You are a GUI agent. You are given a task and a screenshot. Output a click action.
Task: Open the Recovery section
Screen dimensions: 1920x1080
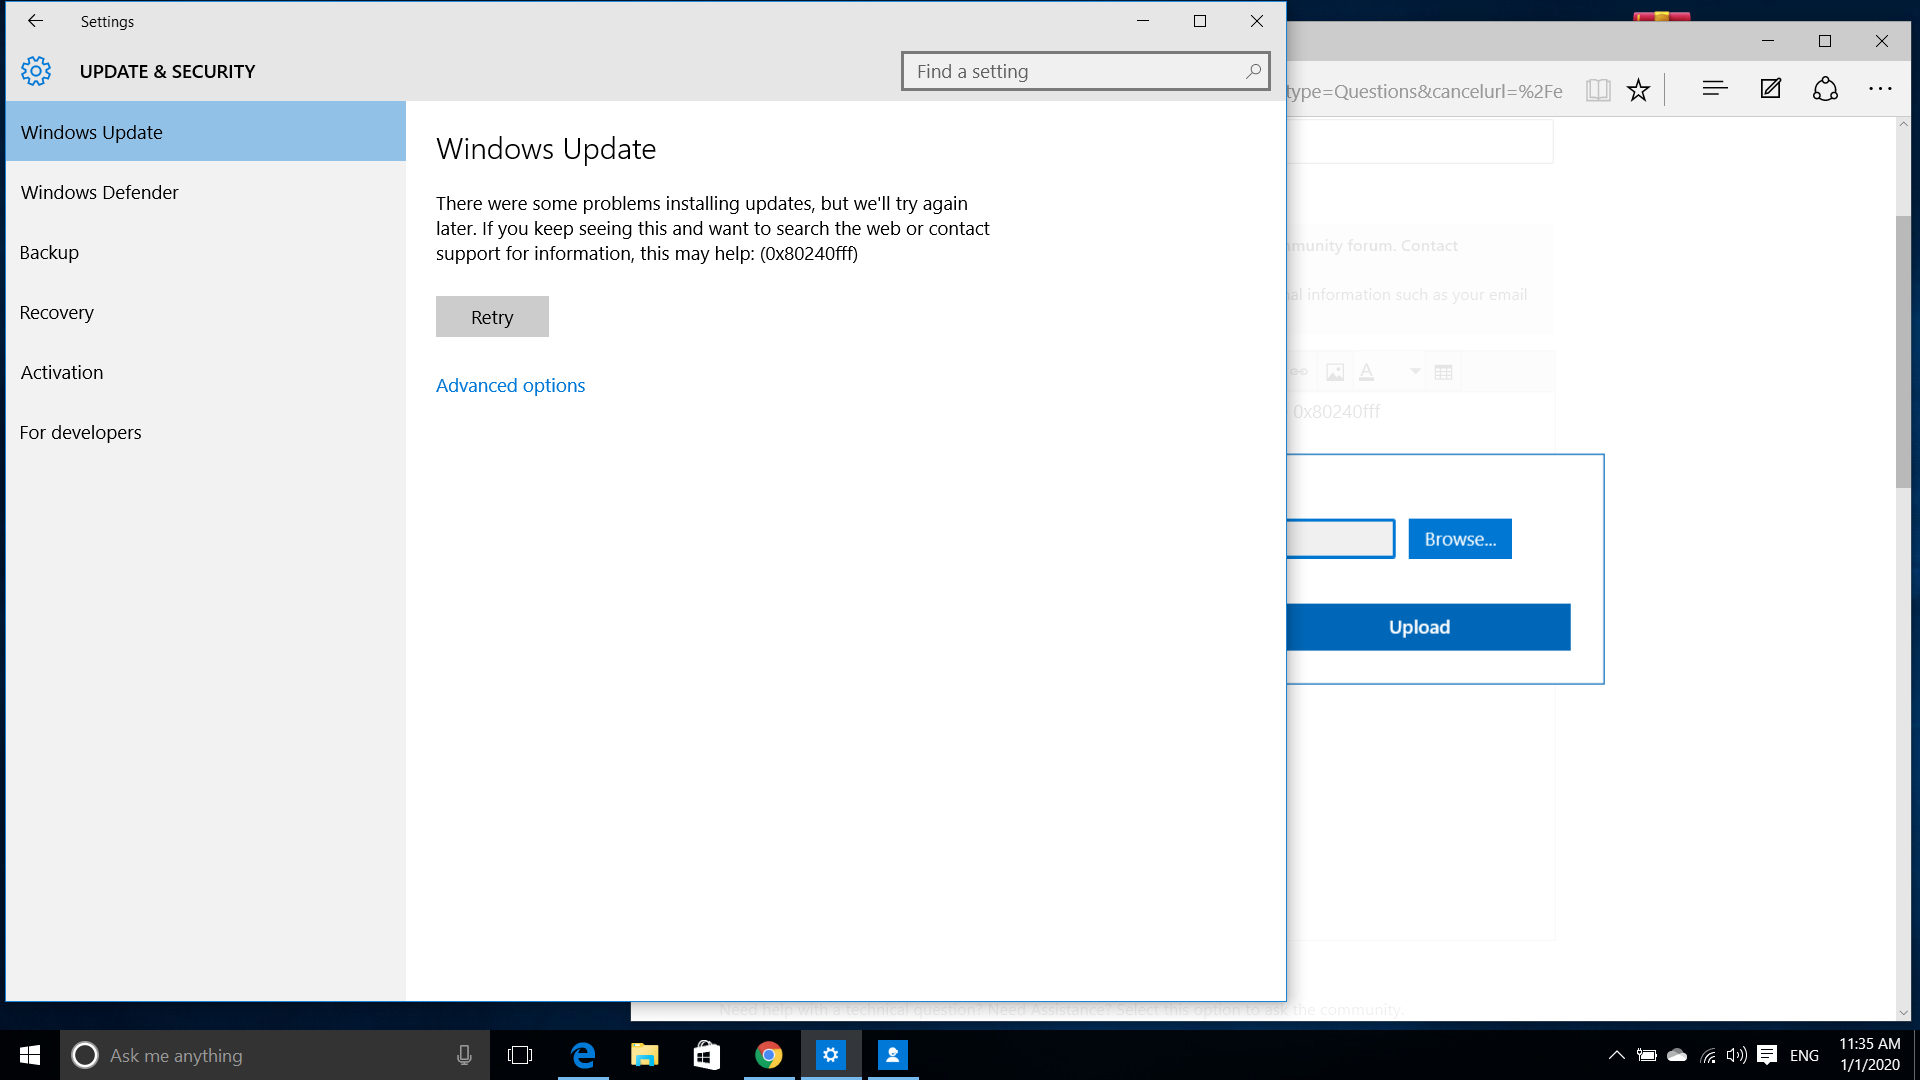[206, 312]
